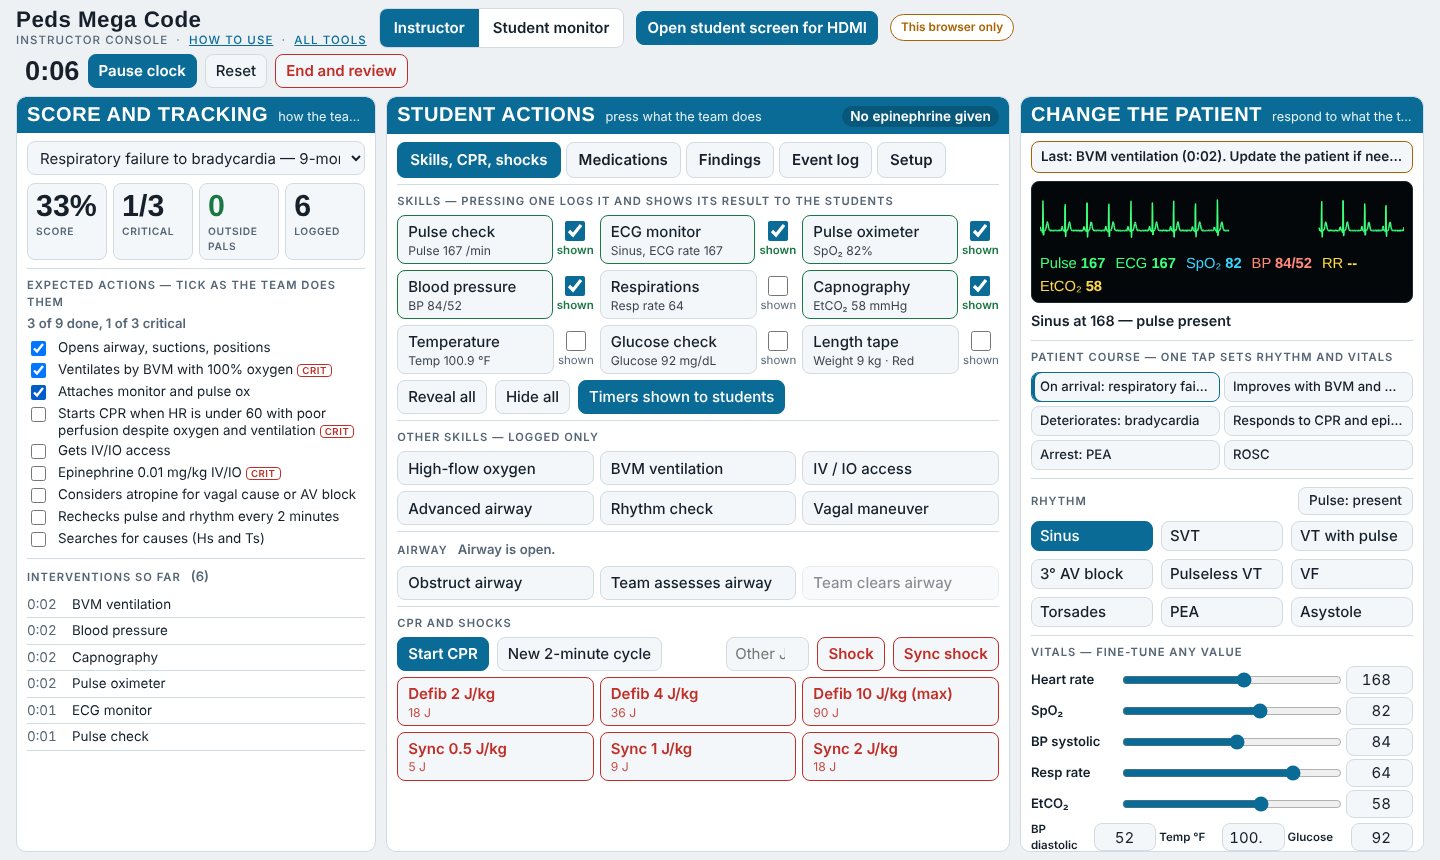Click Obstruct airway
Screen dimensions: 1440x860
(x=495, y=583)
